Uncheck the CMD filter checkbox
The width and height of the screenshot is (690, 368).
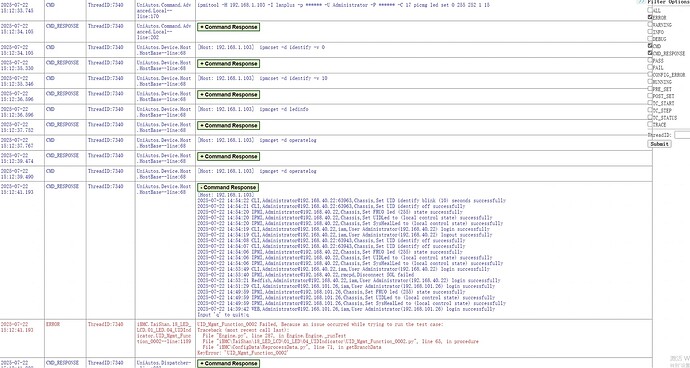pyautogui.click(x=650, y=46)
